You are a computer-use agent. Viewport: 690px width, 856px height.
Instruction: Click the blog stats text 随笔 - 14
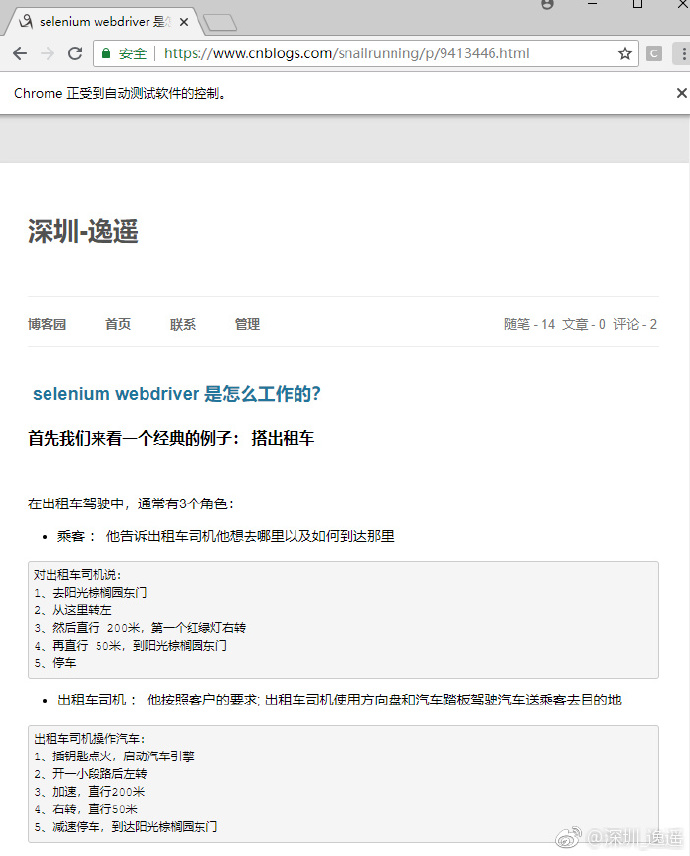(530, 324)
